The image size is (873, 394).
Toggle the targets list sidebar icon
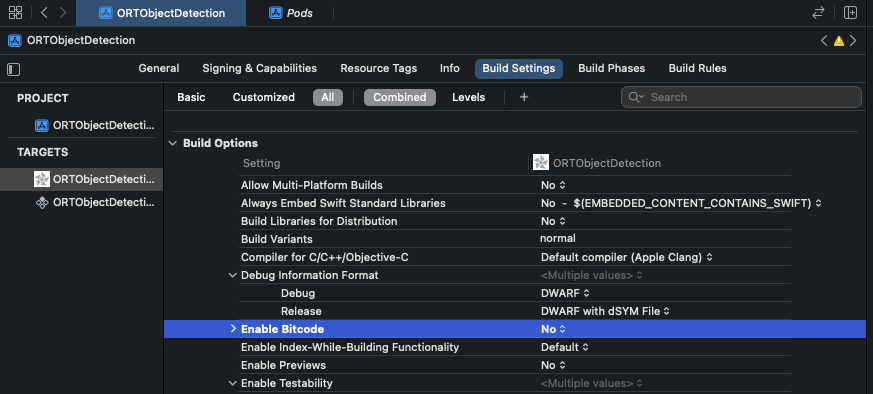(x=13, y=69)
